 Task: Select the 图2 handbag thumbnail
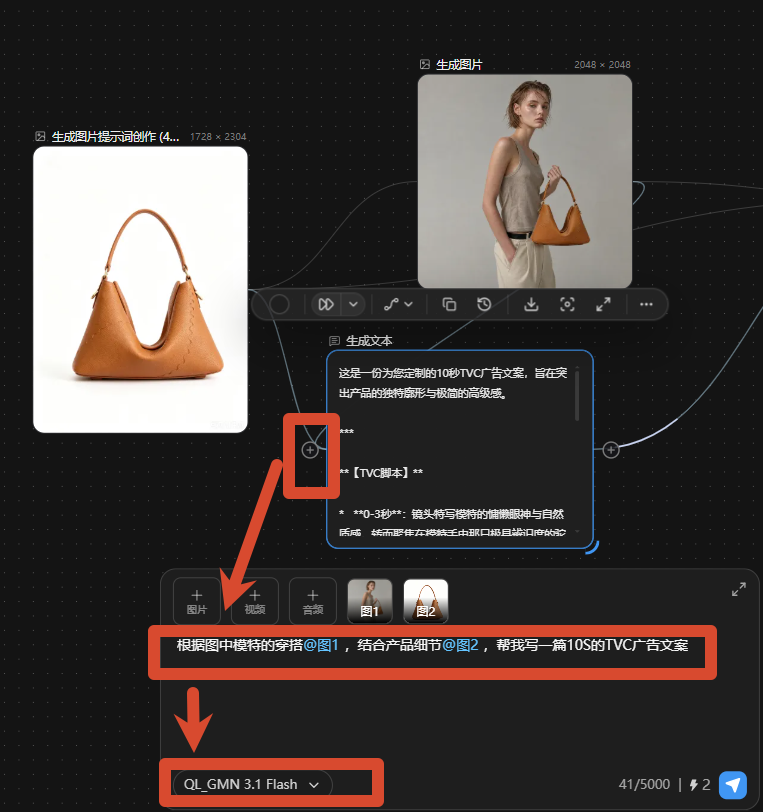point(426,601)
